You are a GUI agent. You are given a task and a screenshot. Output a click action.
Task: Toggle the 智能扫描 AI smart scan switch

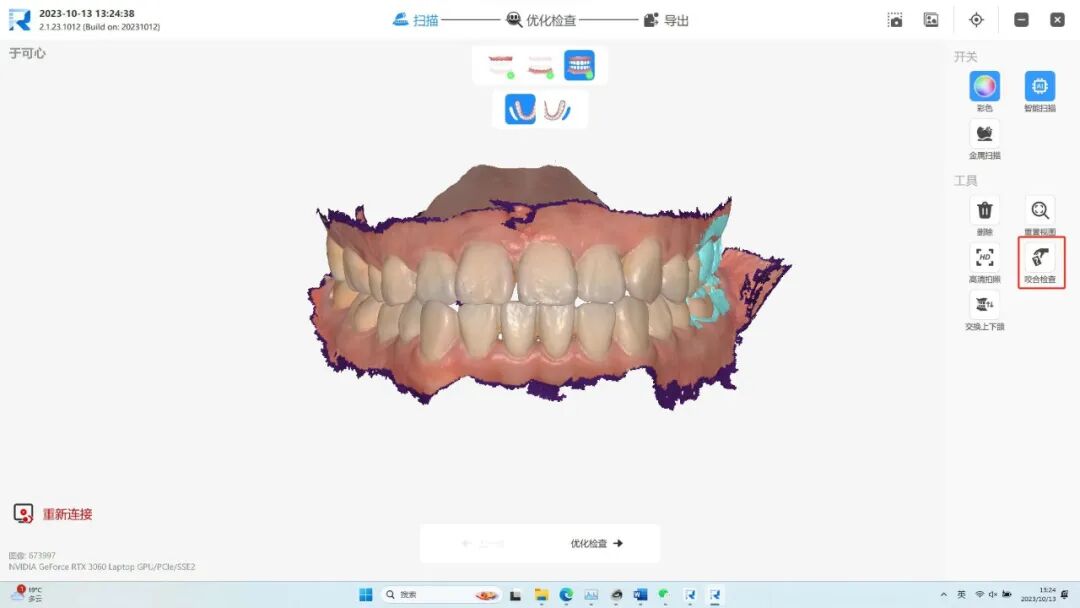coord(1040,87)
